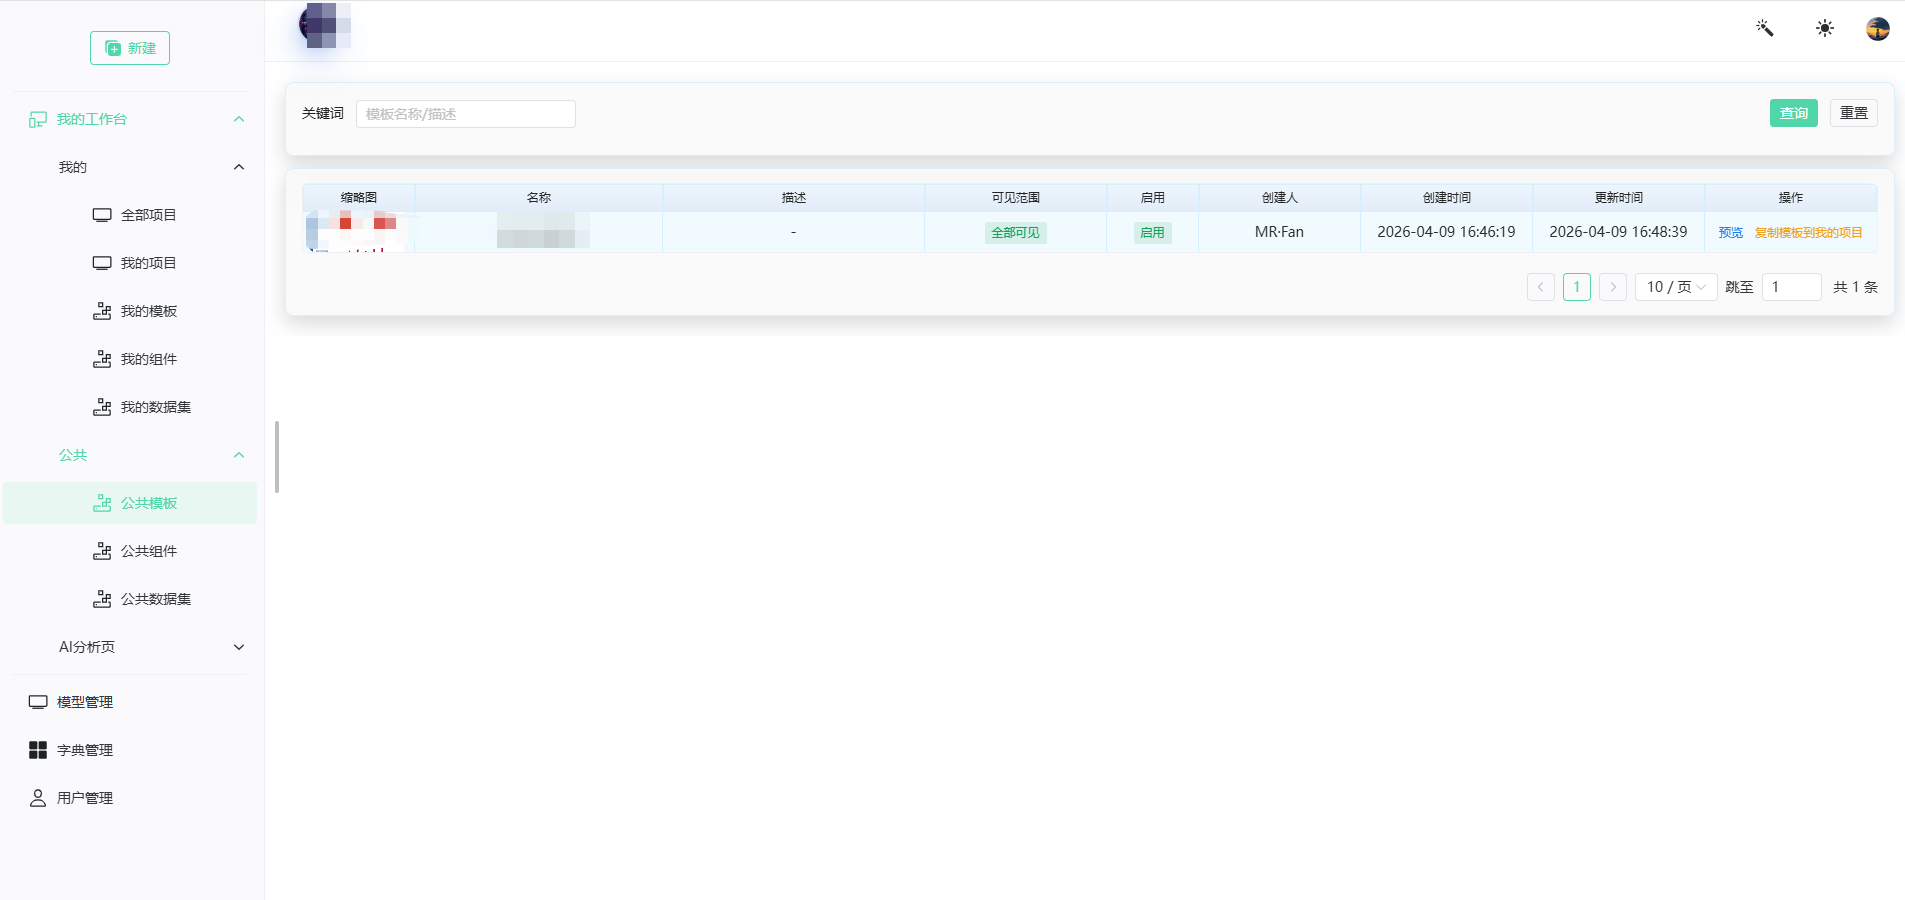Click 复制模板到我的项目 link
Image resolution: width=1905 pixels, height=900 pixels.
(1808, 233)
